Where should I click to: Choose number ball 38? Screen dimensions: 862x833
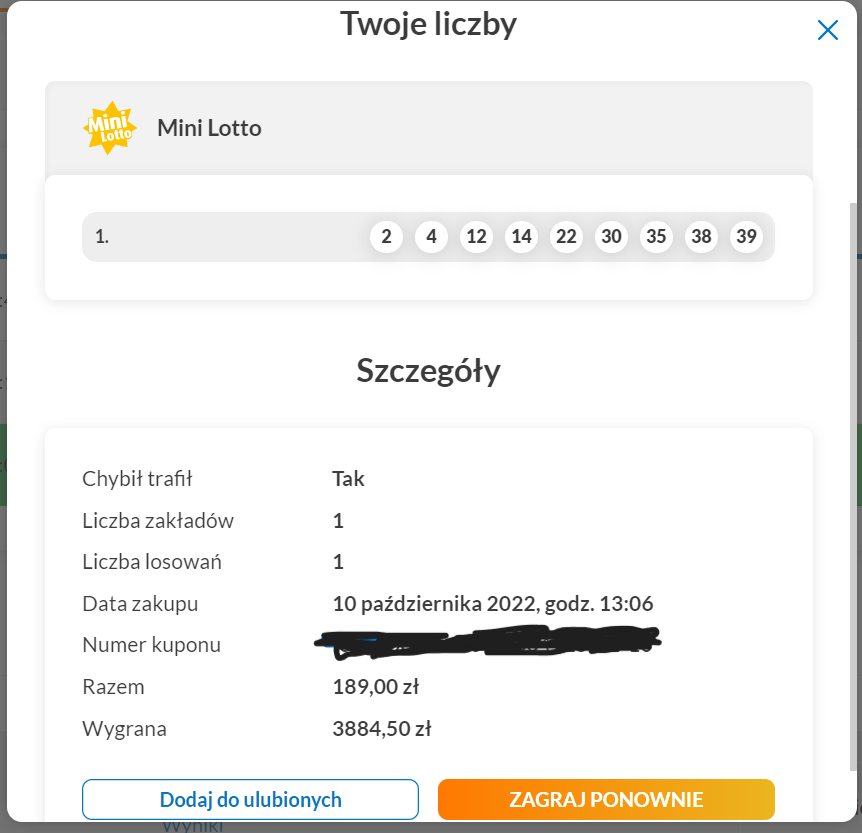tap(701, 237)
